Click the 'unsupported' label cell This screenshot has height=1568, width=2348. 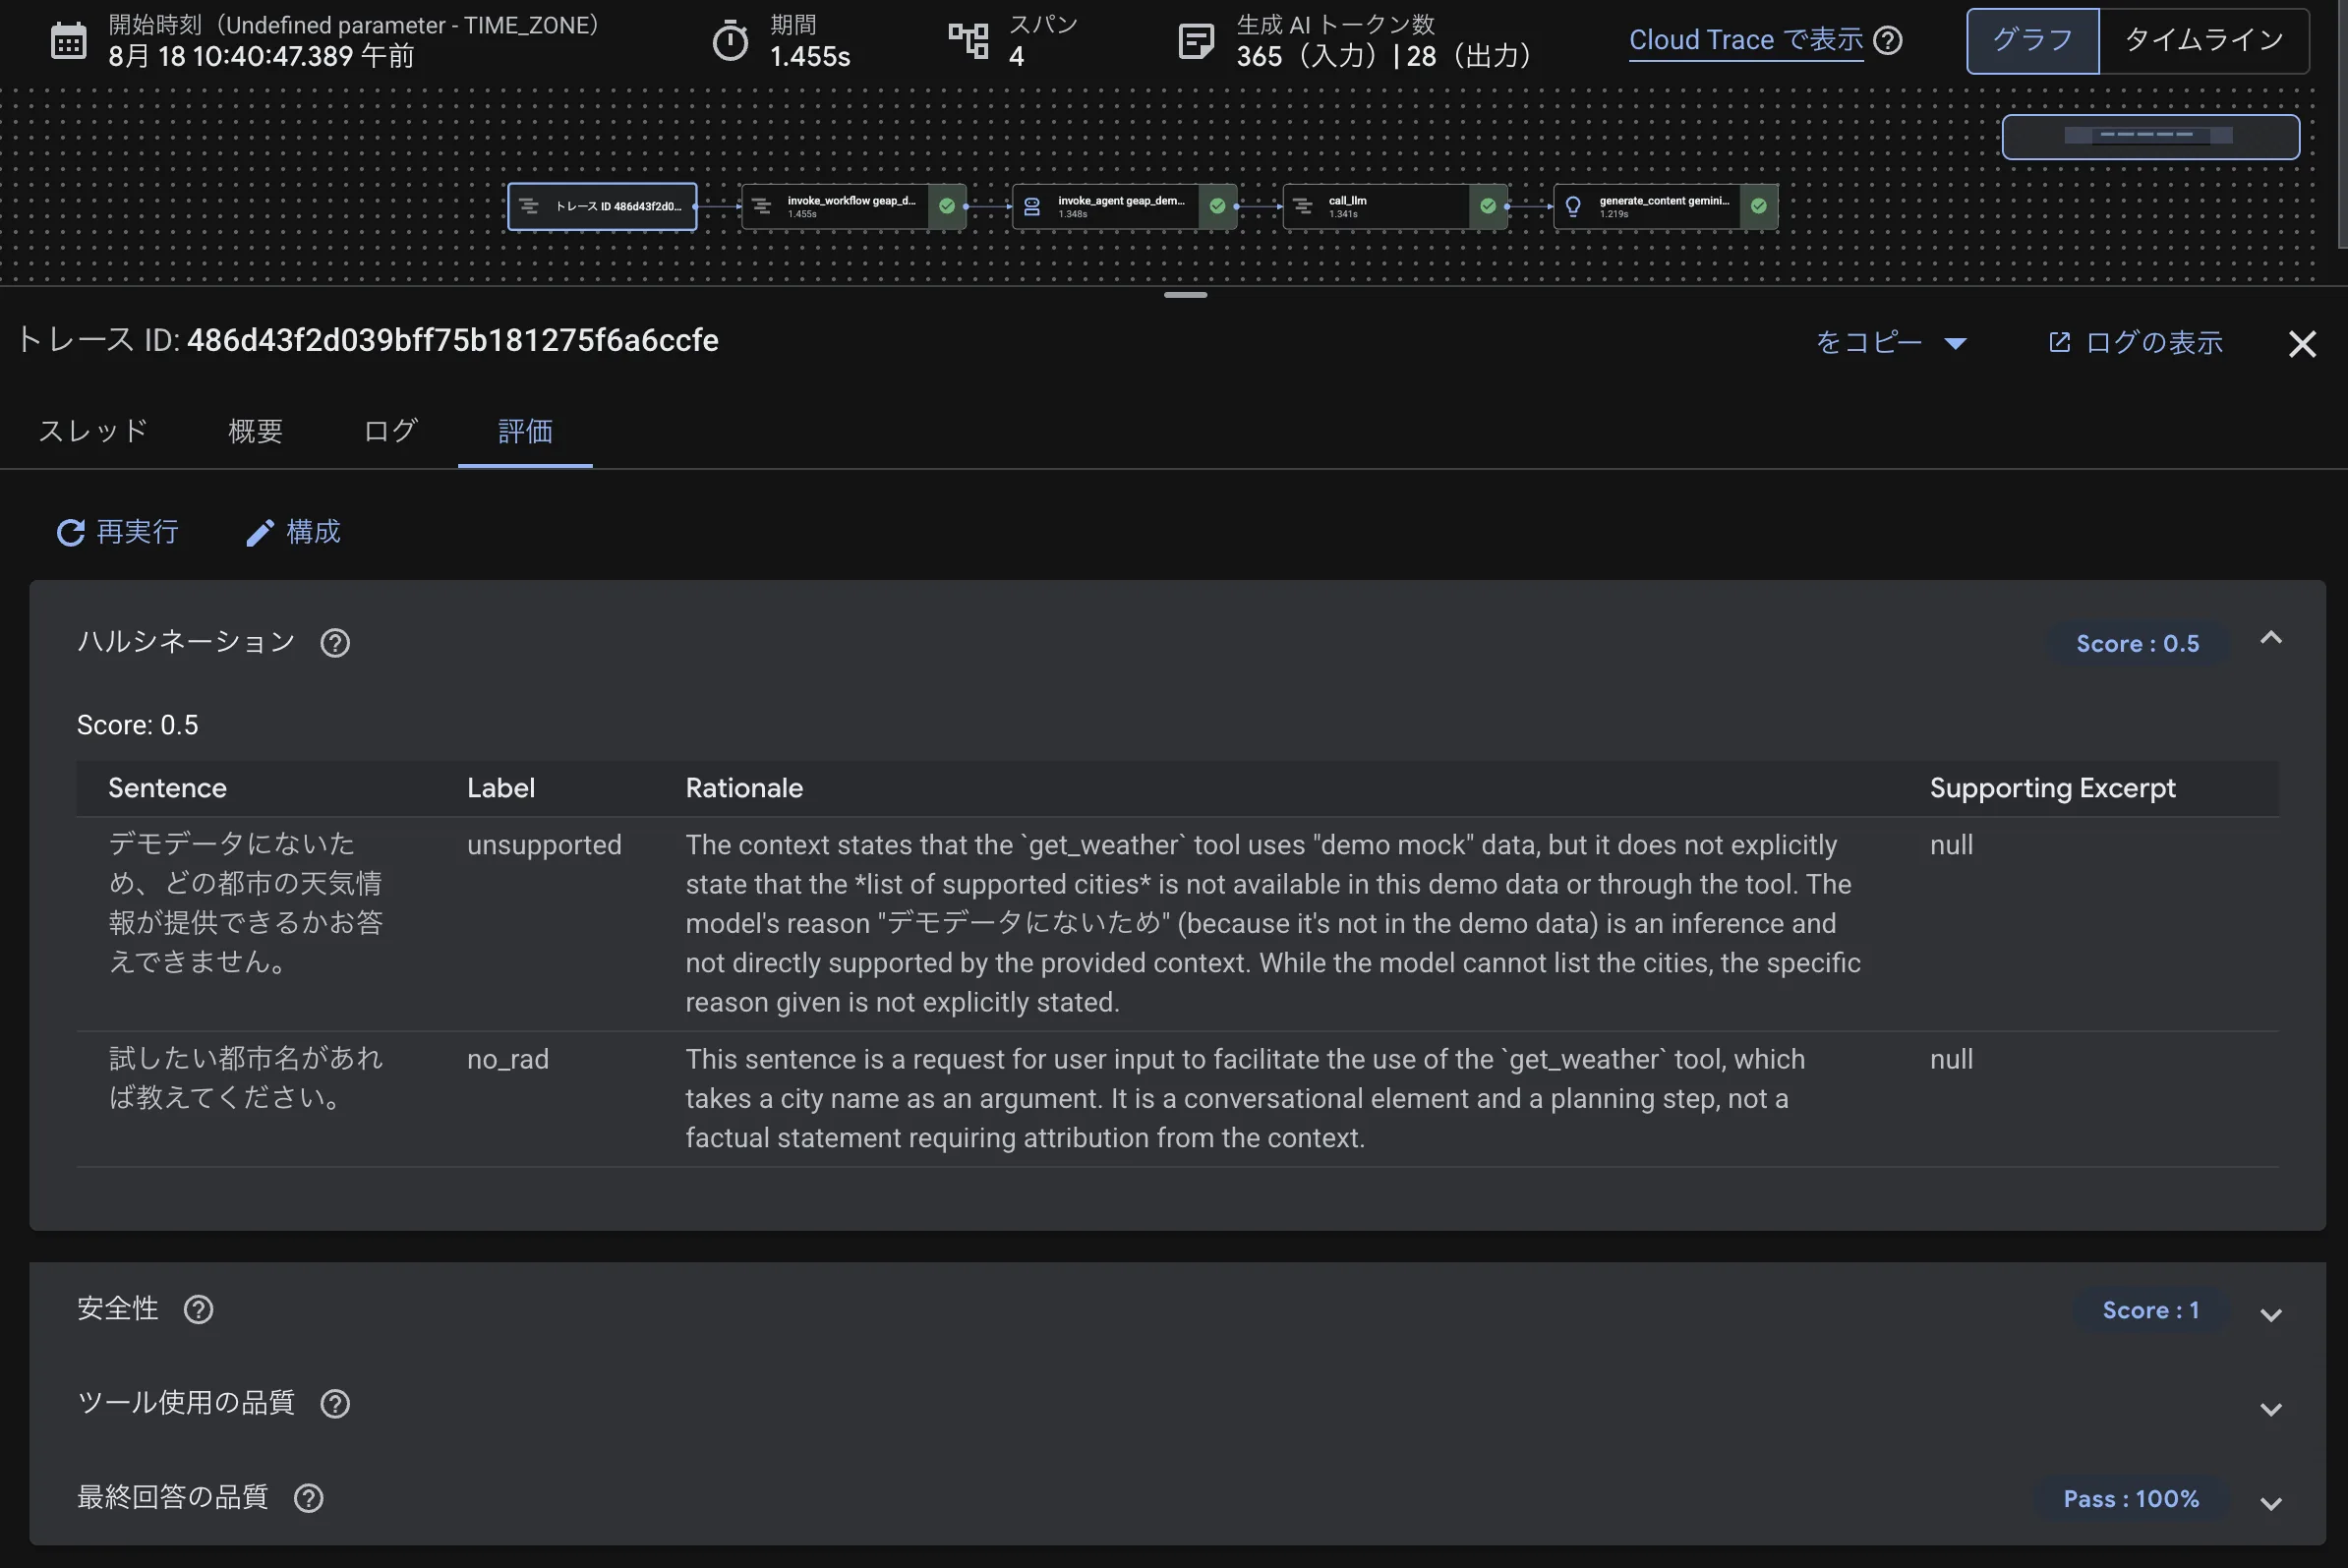coord(544,845)
